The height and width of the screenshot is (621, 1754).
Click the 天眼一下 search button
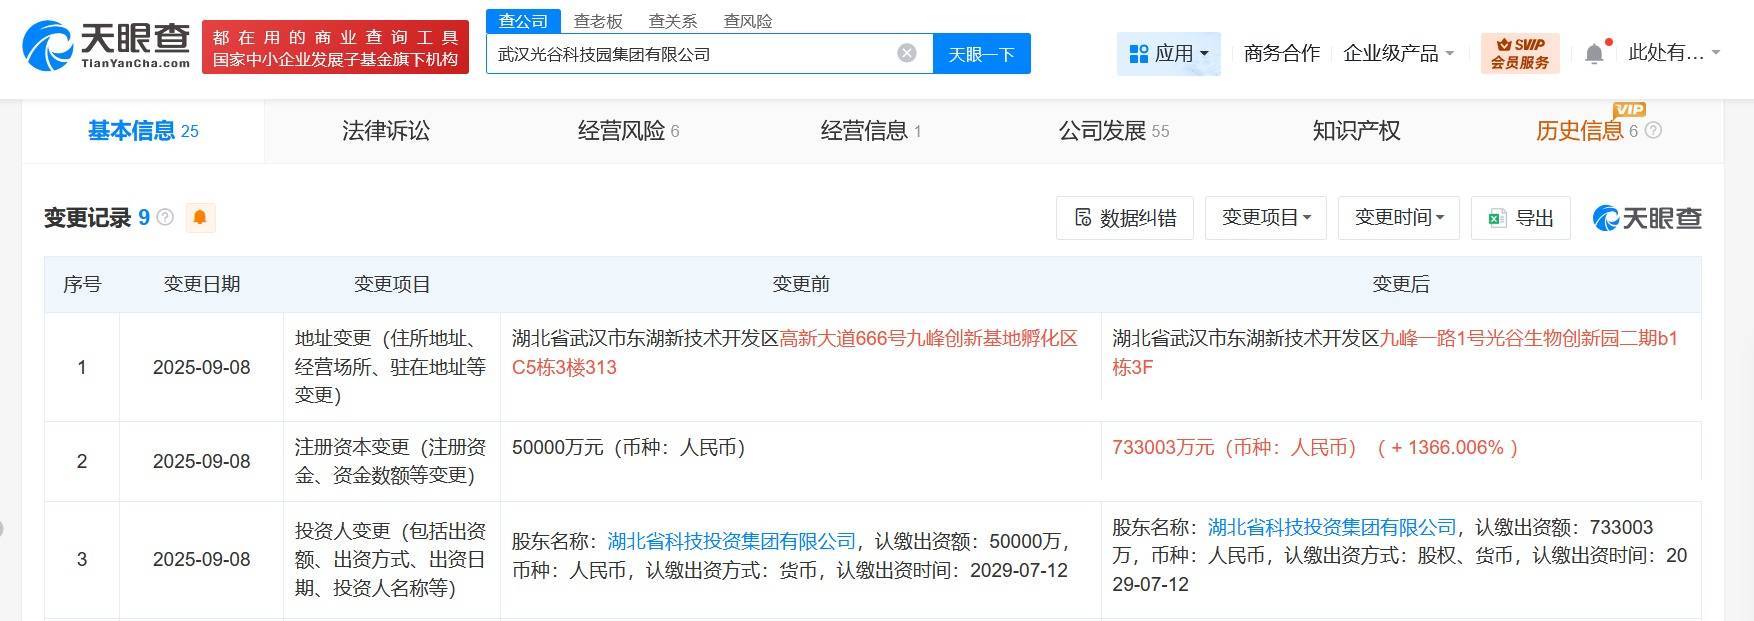(x=981, y=54)
